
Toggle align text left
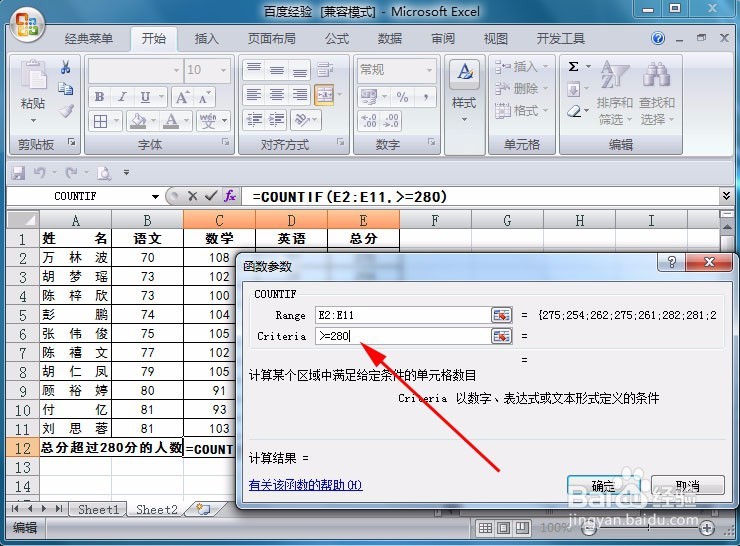254,95
